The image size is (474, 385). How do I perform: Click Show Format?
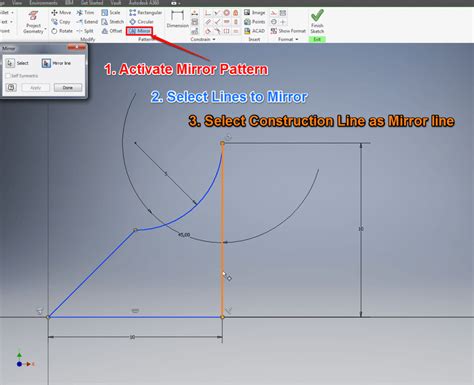[288, 31]
